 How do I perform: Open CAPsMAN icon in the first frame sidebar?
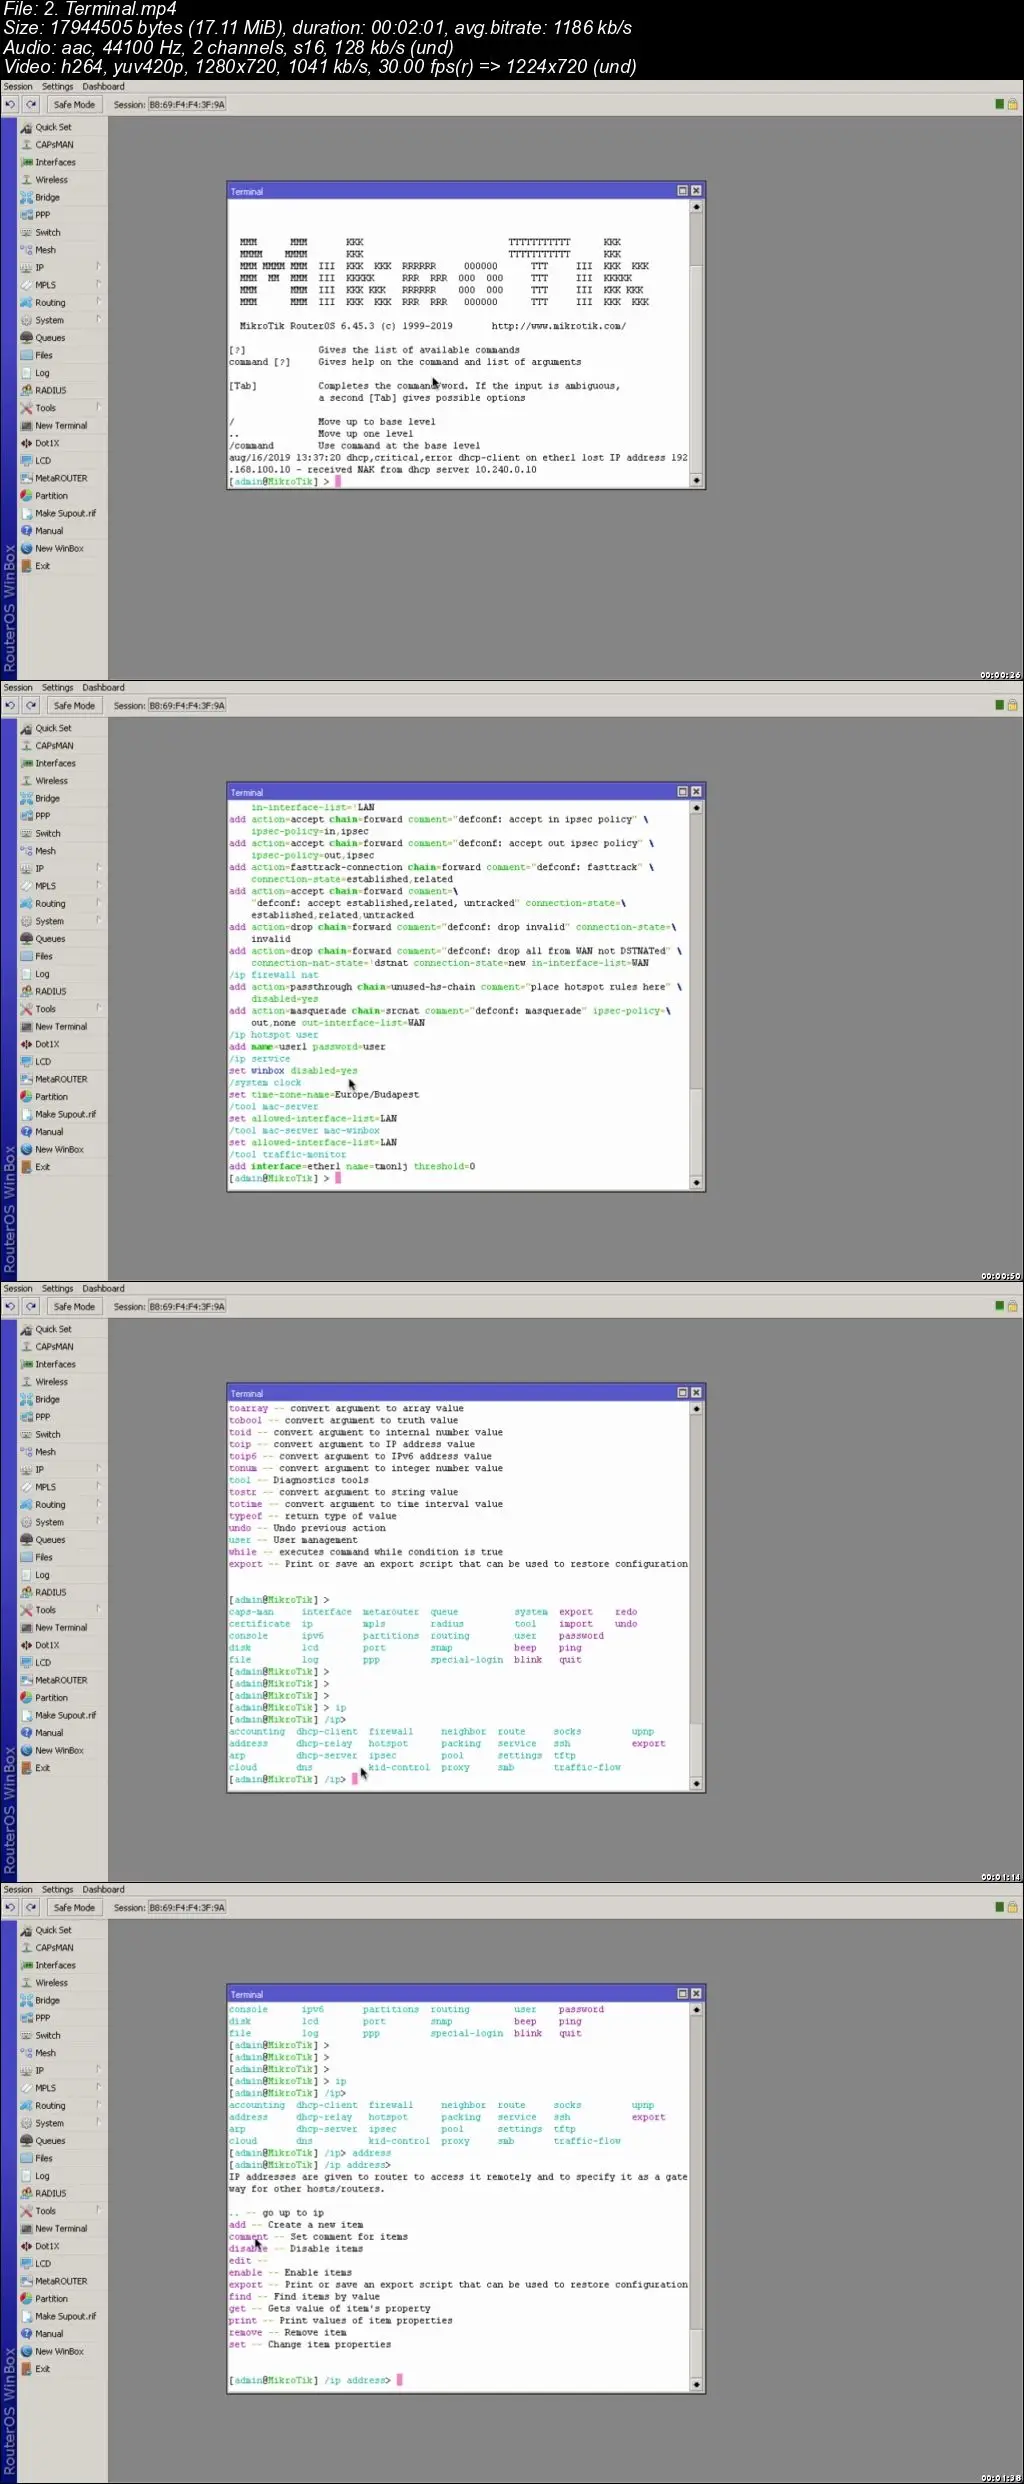27,145
